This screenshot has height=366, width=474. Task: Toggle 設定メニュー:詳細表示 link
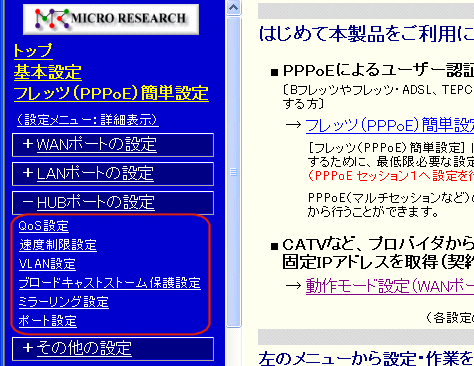coord(88,120)
